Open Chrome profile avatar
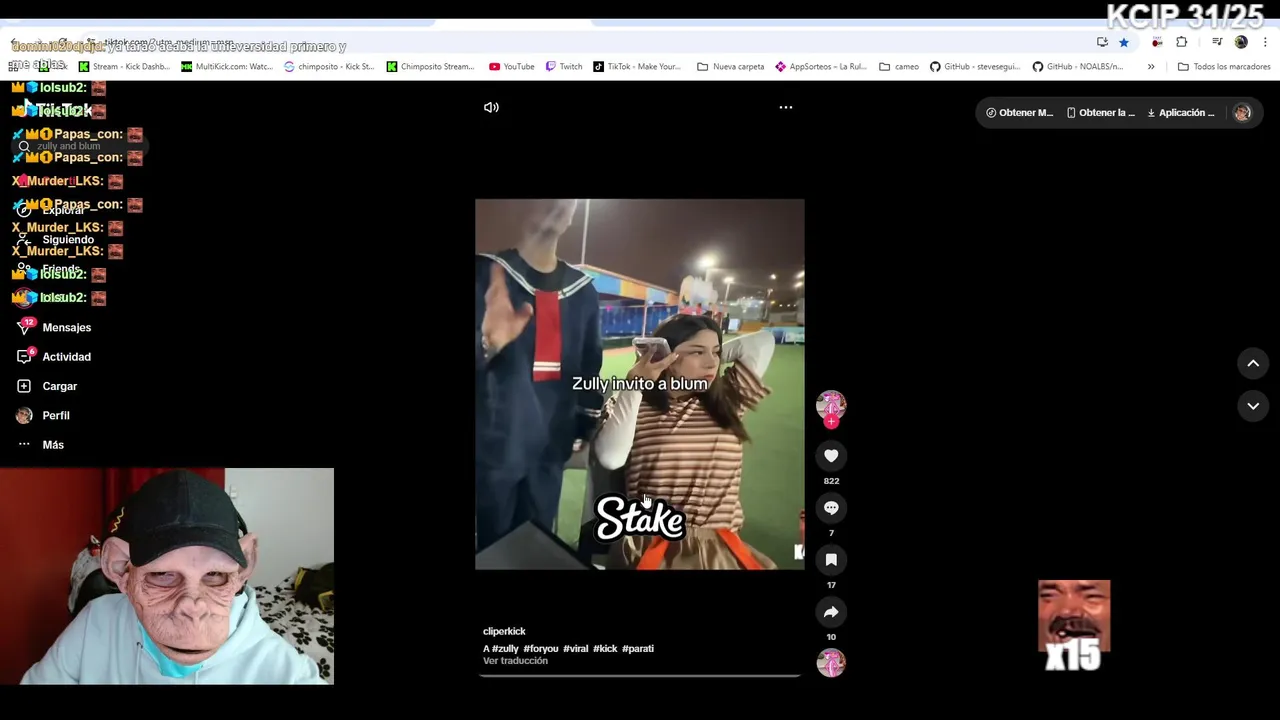The image size is (1280, 720). click(1241, 42)
